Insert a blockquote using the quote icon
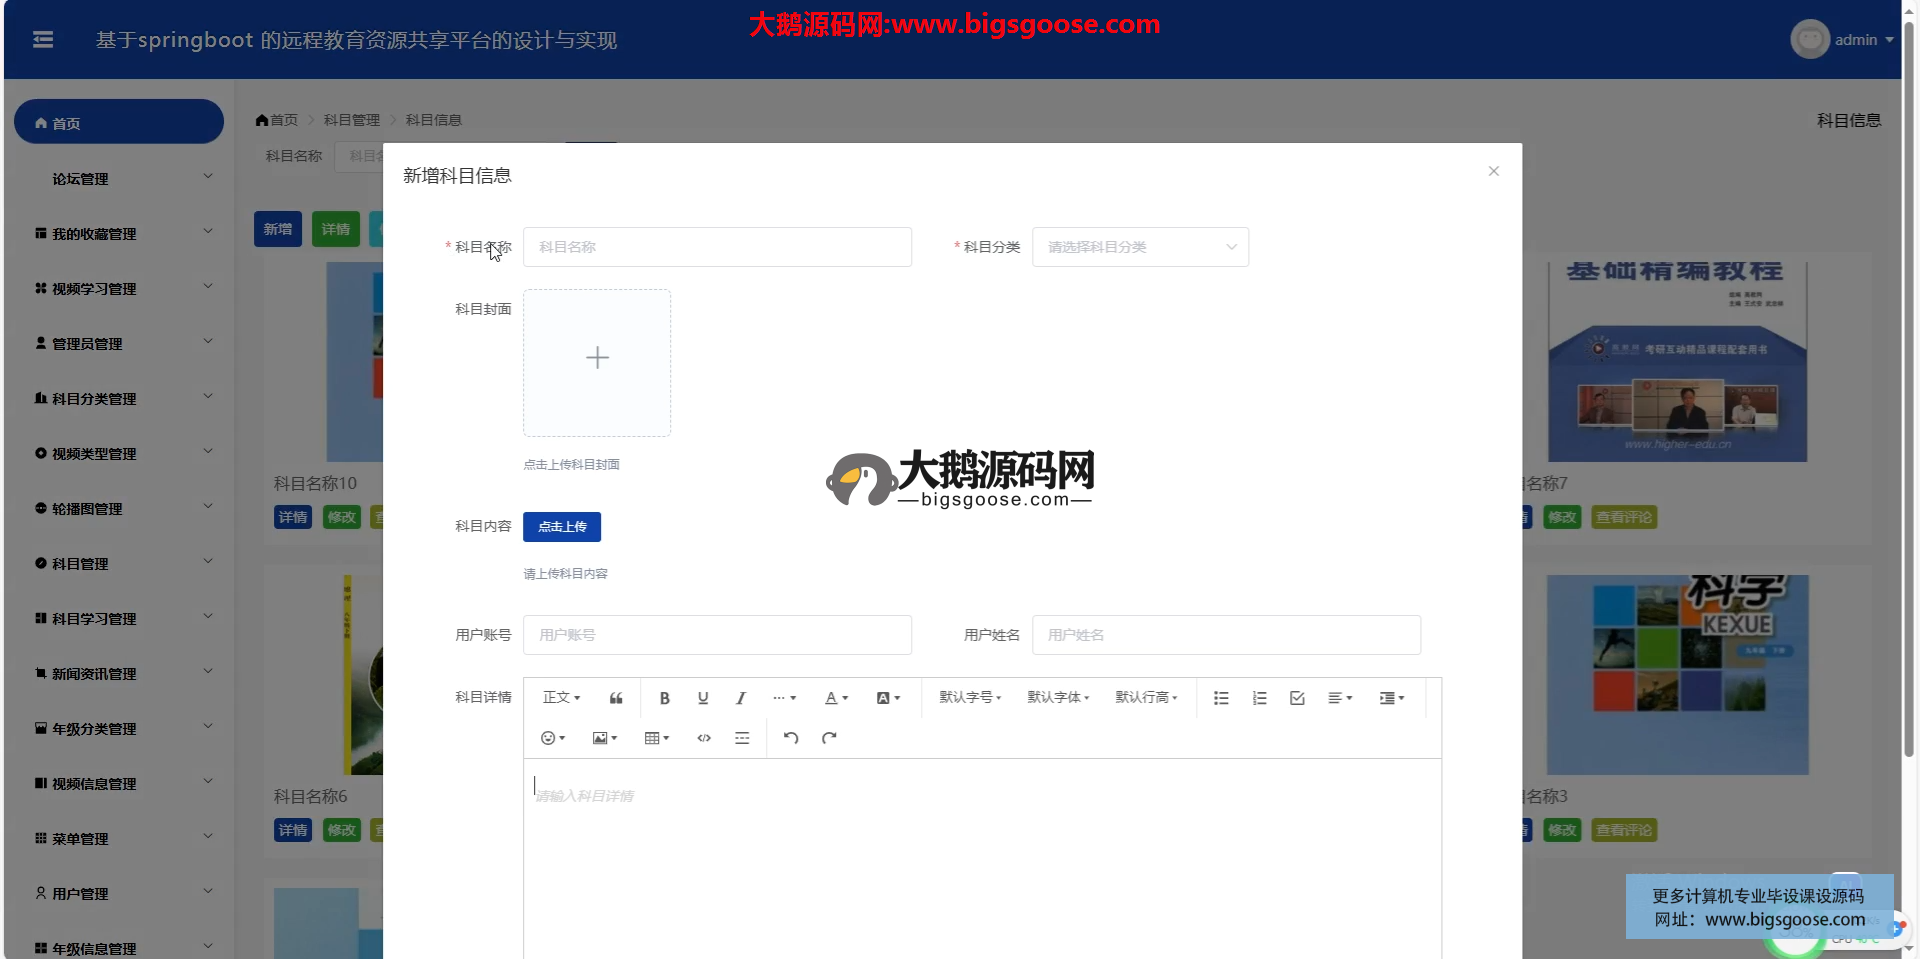 tap(616, 698)
